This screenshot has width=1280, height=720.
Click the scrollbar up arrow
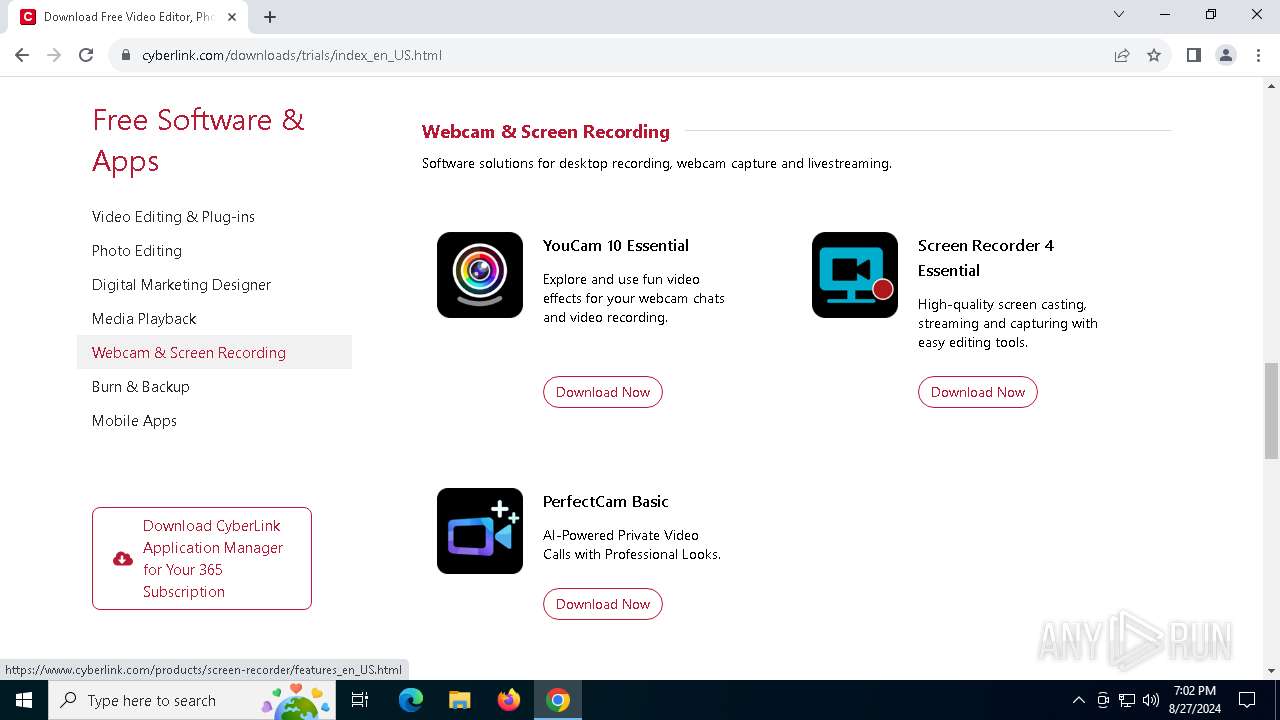[x=1271, y=85]
